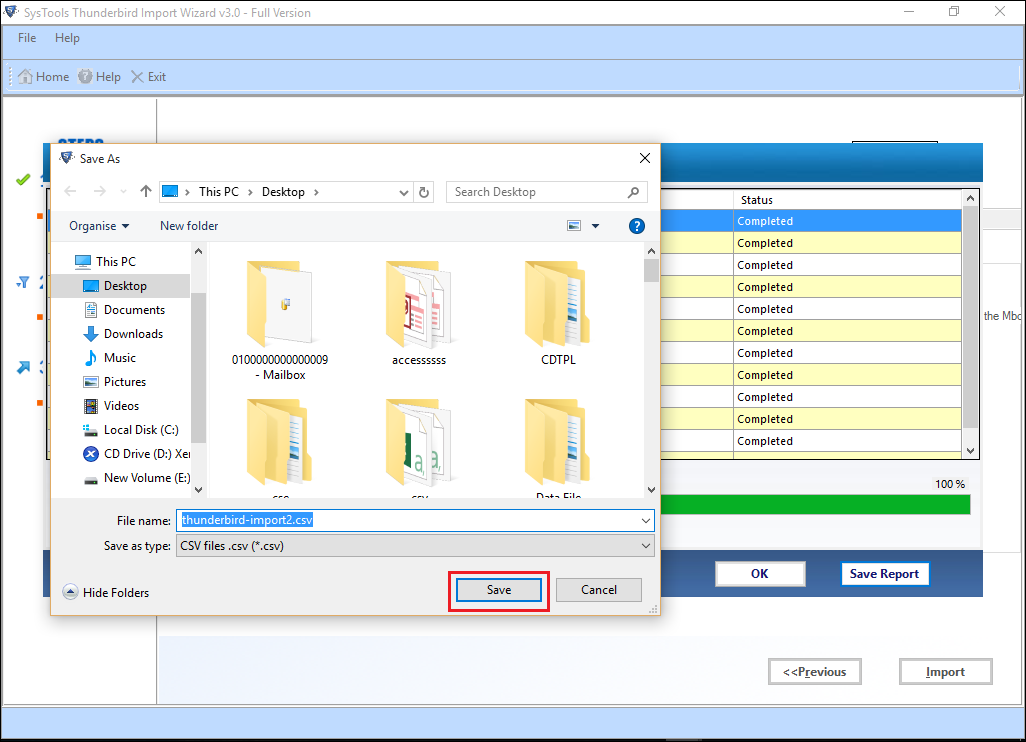Expand the Organise dropdown

[99, 226]
